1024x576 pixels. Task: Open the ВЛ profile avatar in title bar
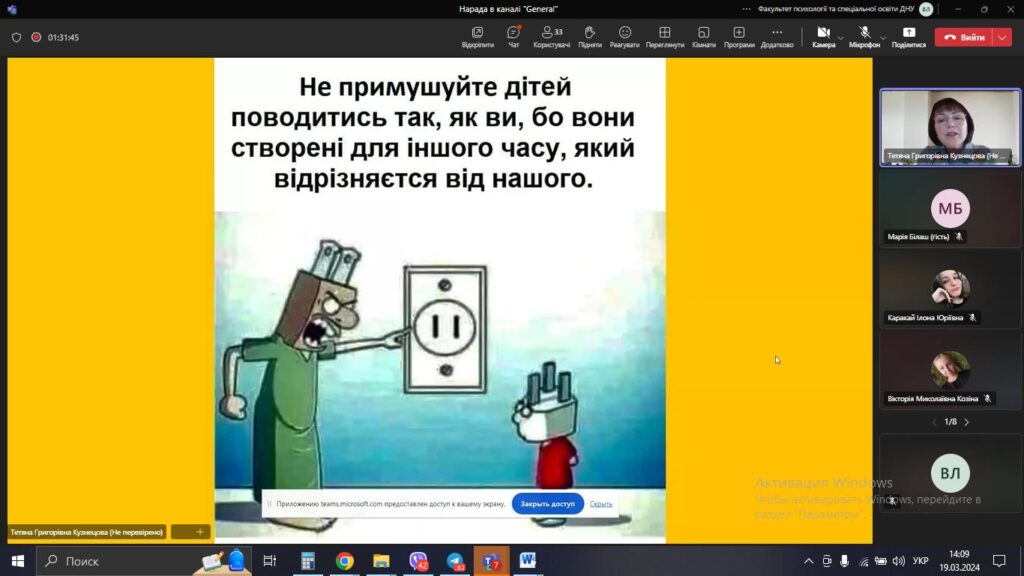tap(926, 9)
